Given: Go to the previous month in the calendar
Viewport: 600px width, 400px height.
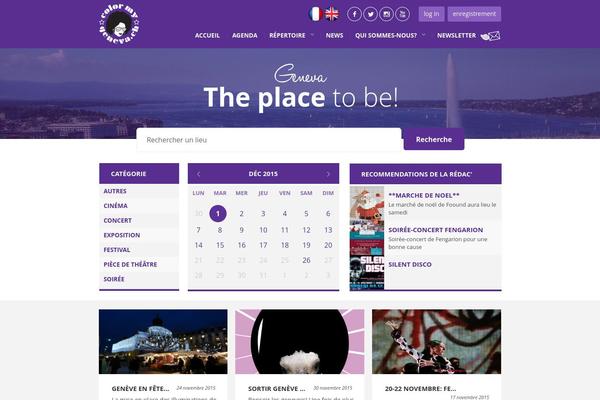Looking at the screenshot, I should [198, 174].
